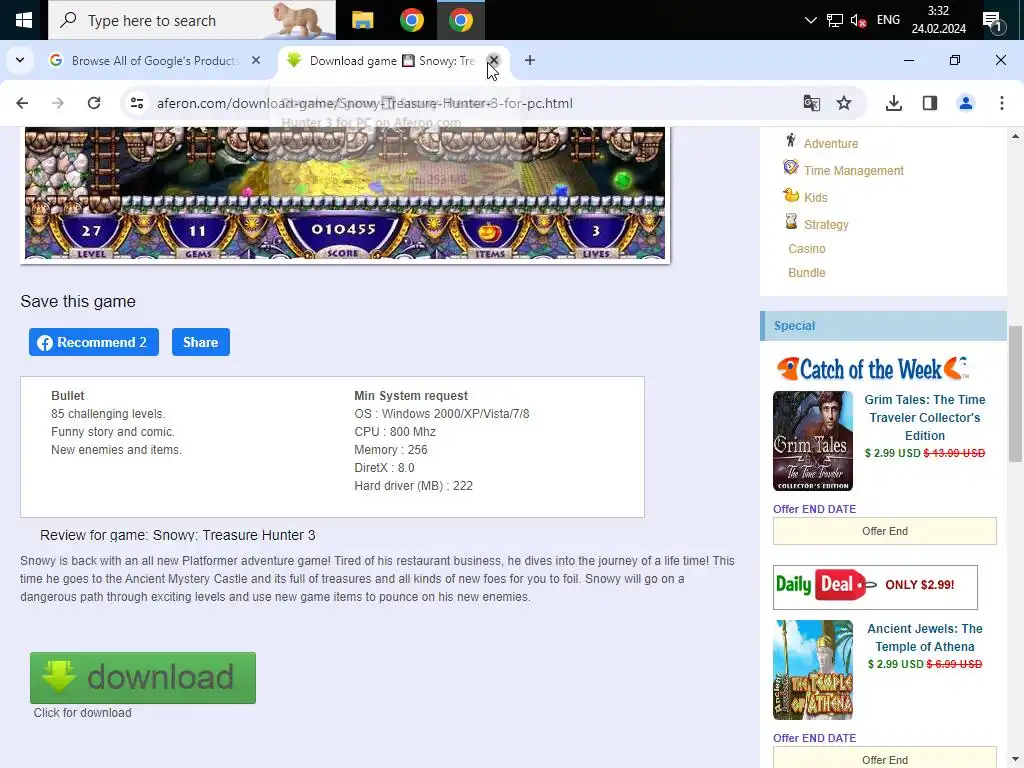The image size is (1024, 768).
Task: Open Temple of Athena cover thumbnail
Action: pyautogui.click(x=812, y=670)
